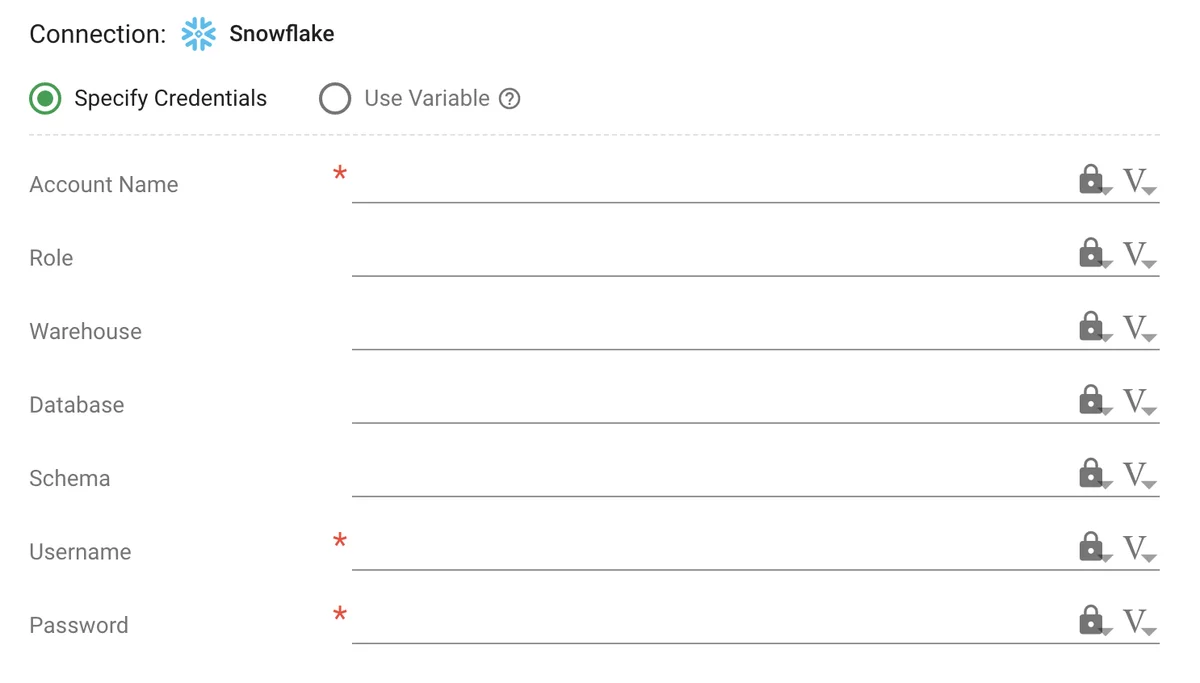Select the Specify Credentials radio button

[44, 98]
